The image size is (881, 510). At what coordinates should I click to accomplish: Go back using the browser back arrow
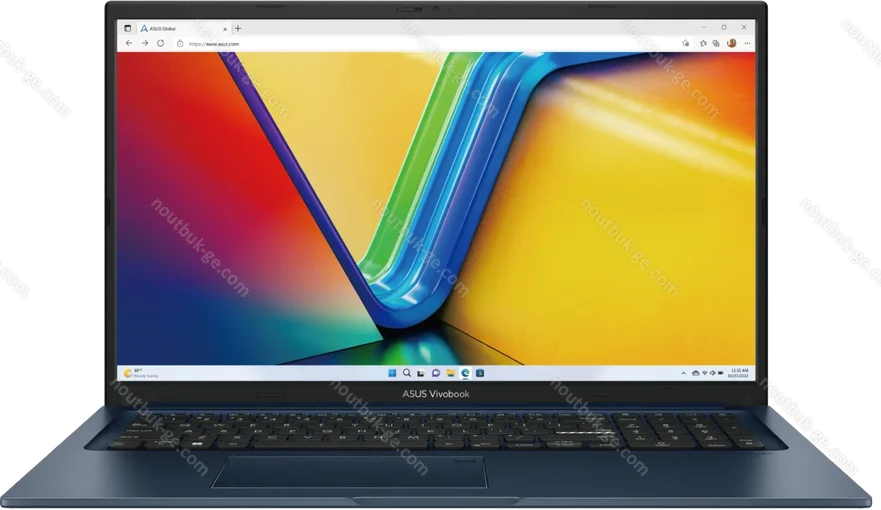click(129, 43)
